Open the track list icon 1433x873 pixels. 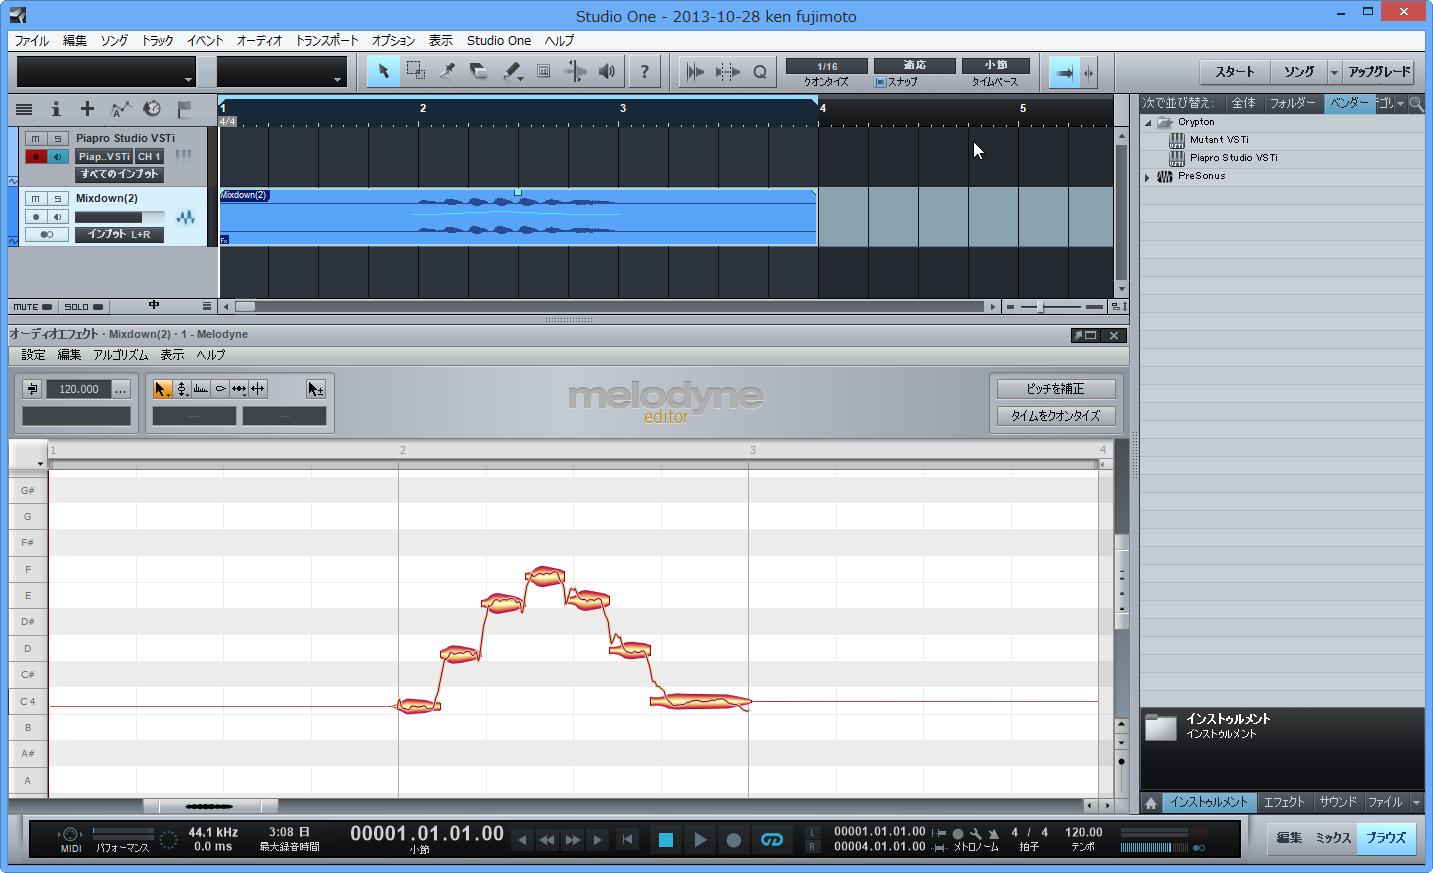tap(24, 109)
